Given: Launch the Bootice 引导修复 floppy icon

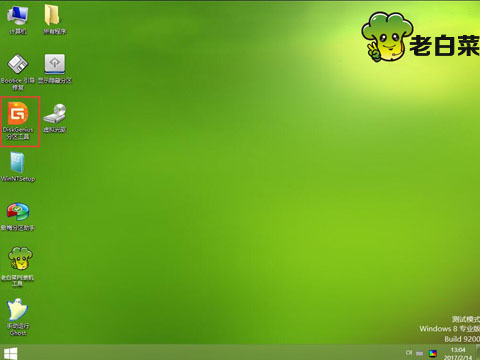Looking at the screenshot, I should point(18,72).
